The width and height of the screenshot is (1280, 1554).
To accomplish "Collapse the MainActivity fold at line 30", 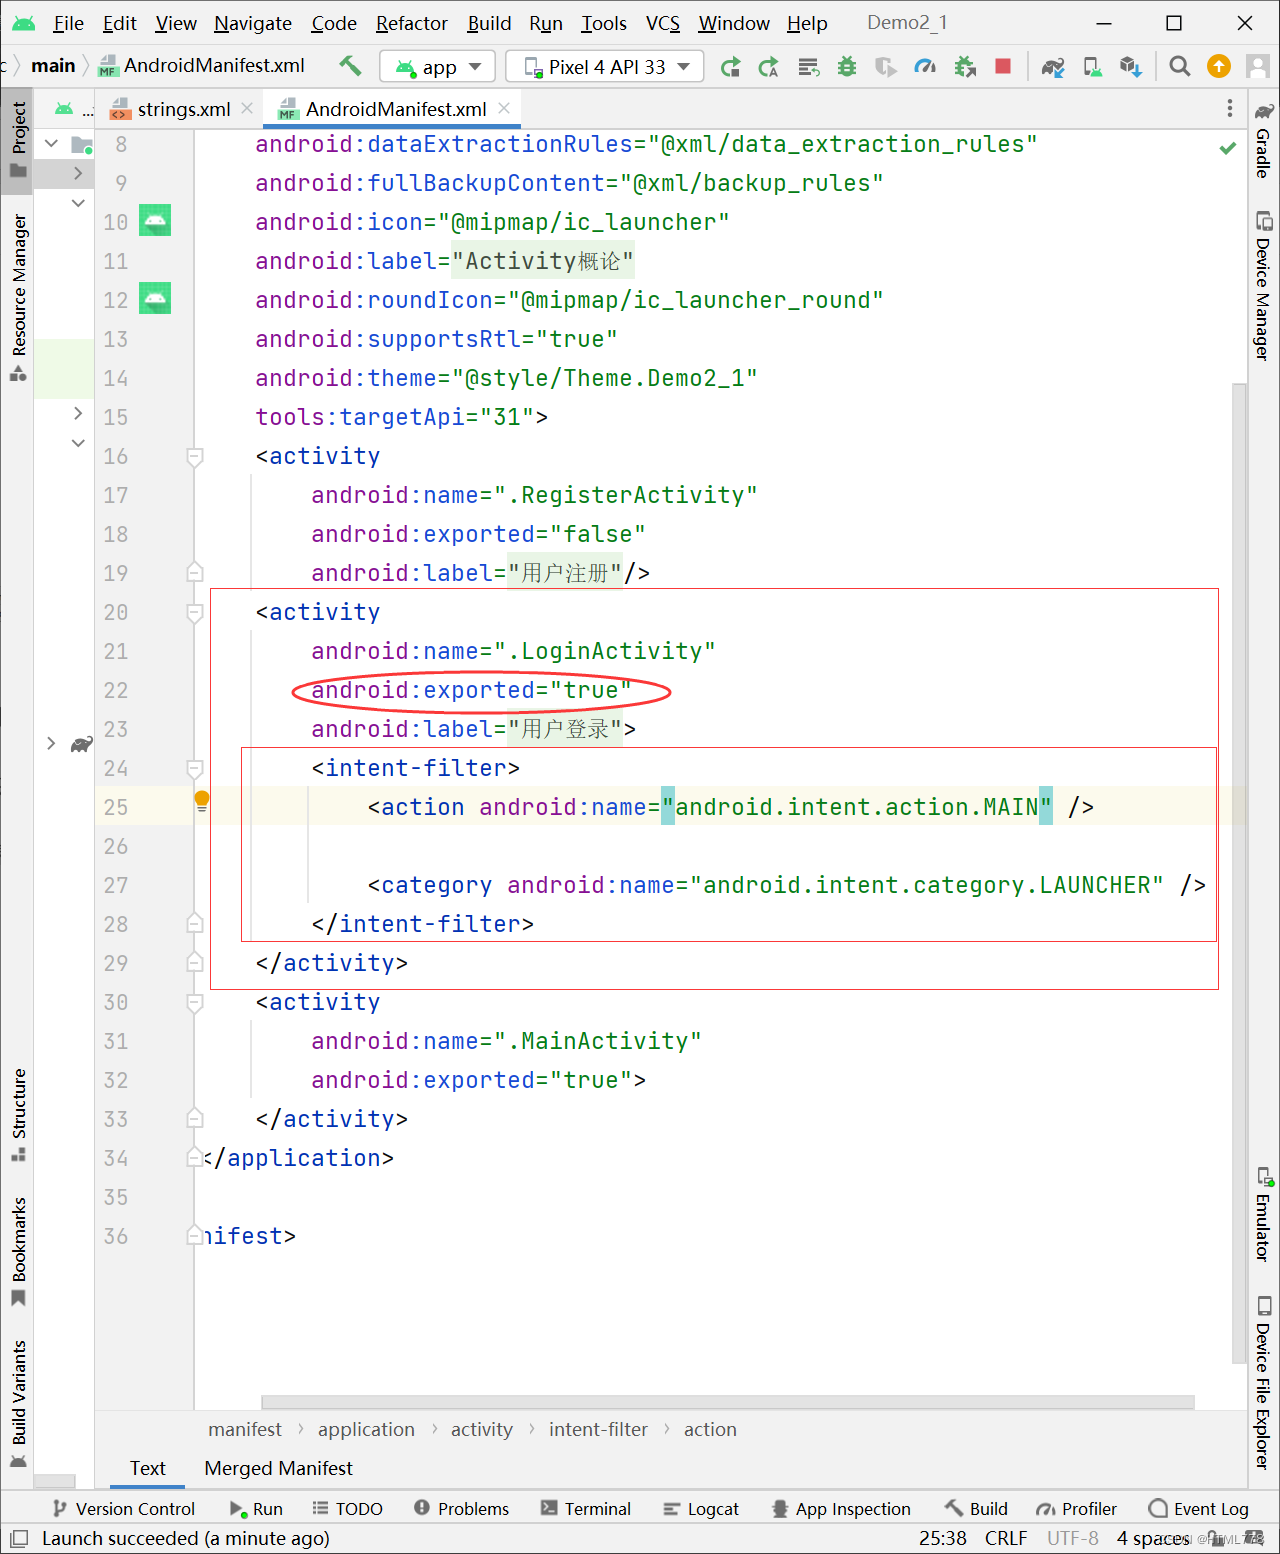I will coord(195,1003).
